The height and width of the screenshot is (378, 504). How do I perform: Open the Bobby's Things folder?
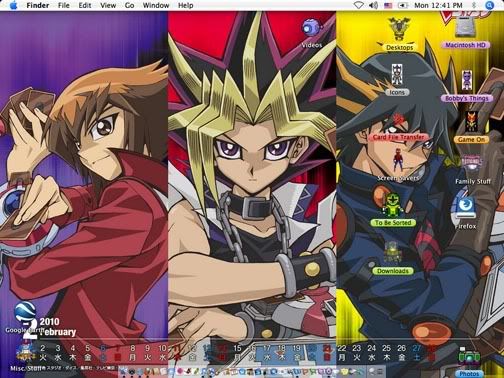[467, 81]
